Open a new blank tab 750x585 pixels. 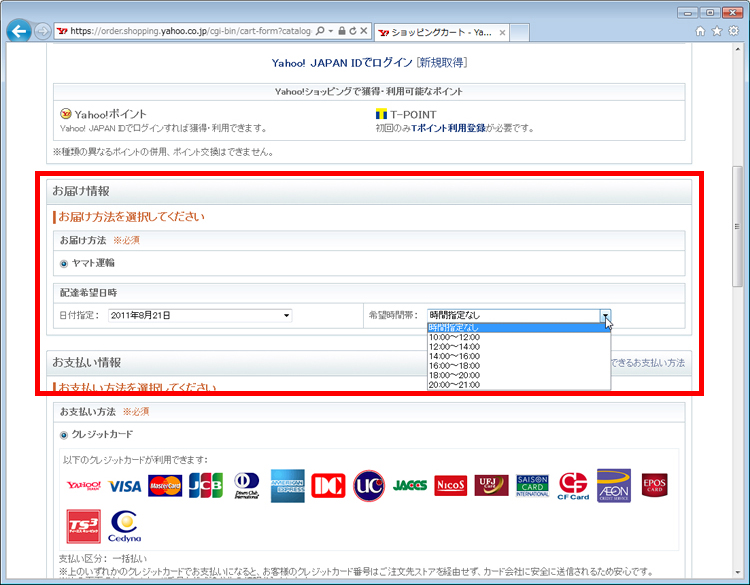pos(519,33)
